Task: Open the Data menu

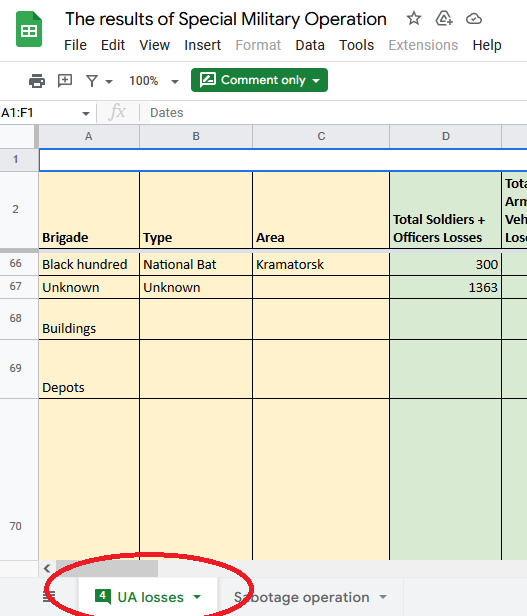Action: 310,45
